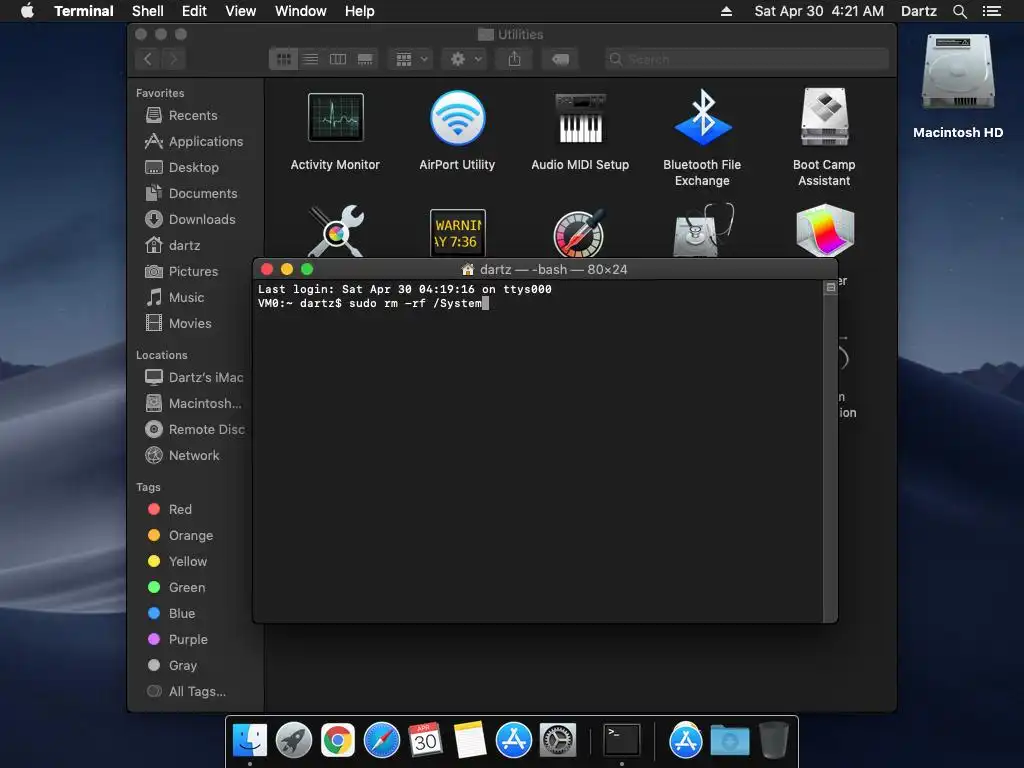This screenshot has width=1024, height=768.
Task: Switch Finder to list view
Action: [x=311, y=59]
